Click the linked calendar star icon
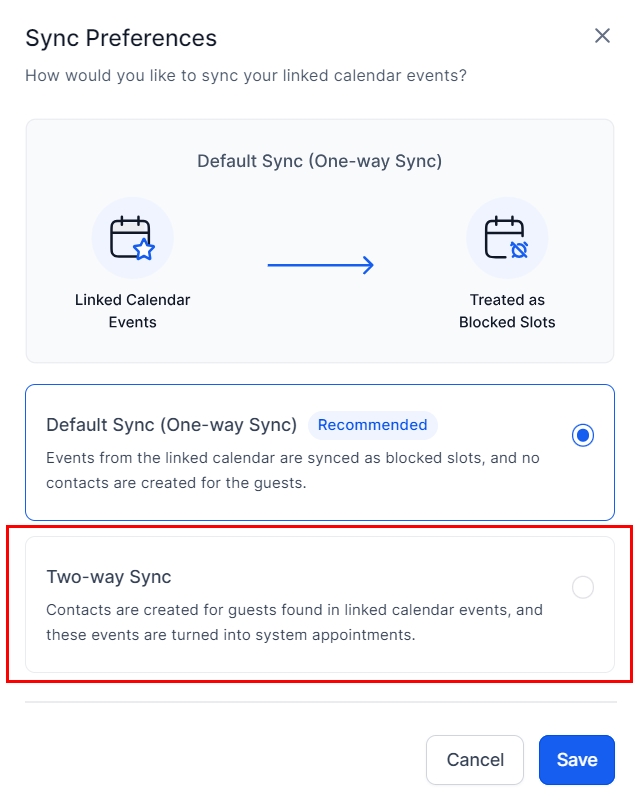This screenshot has height=802, width=640. point(132,238)
